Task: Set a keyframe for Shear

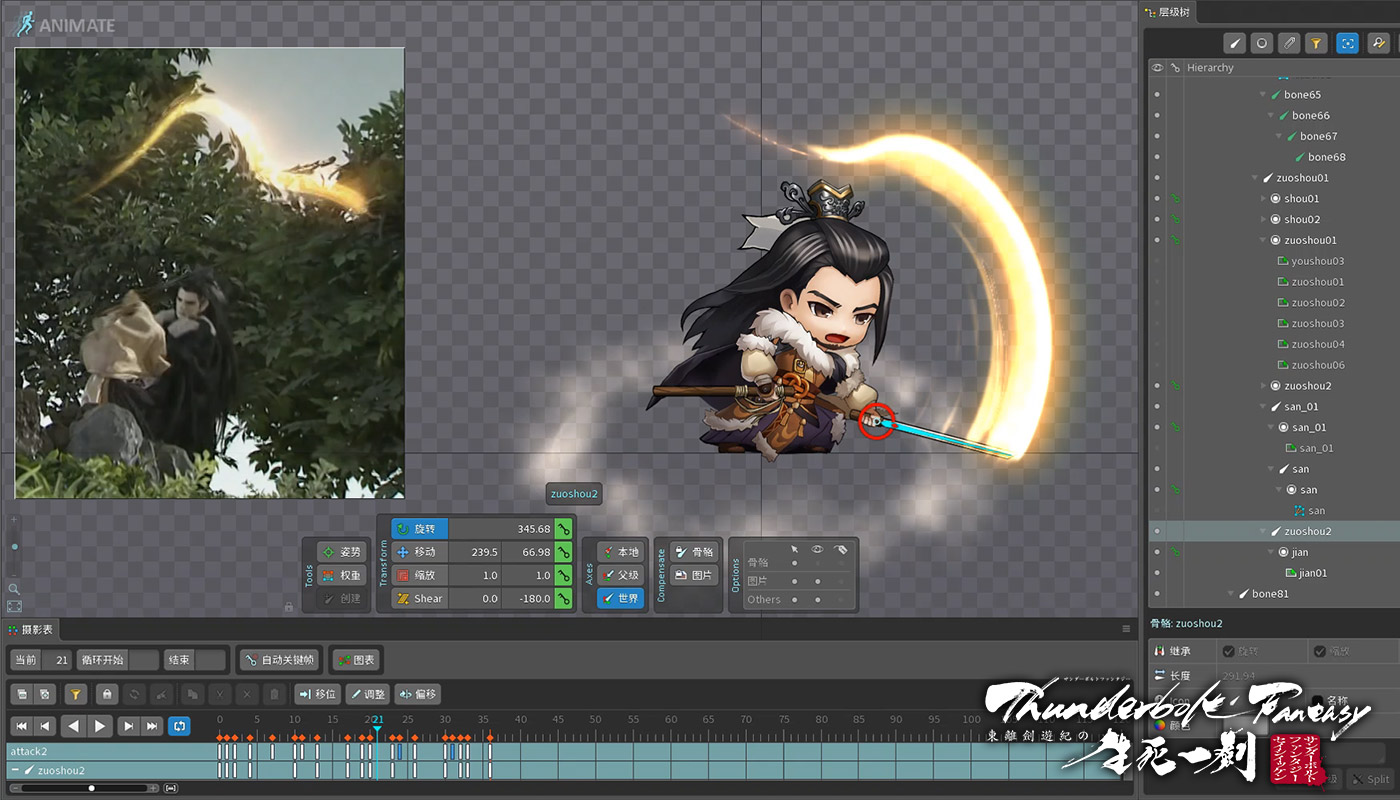Action: (x=564, y=598)
